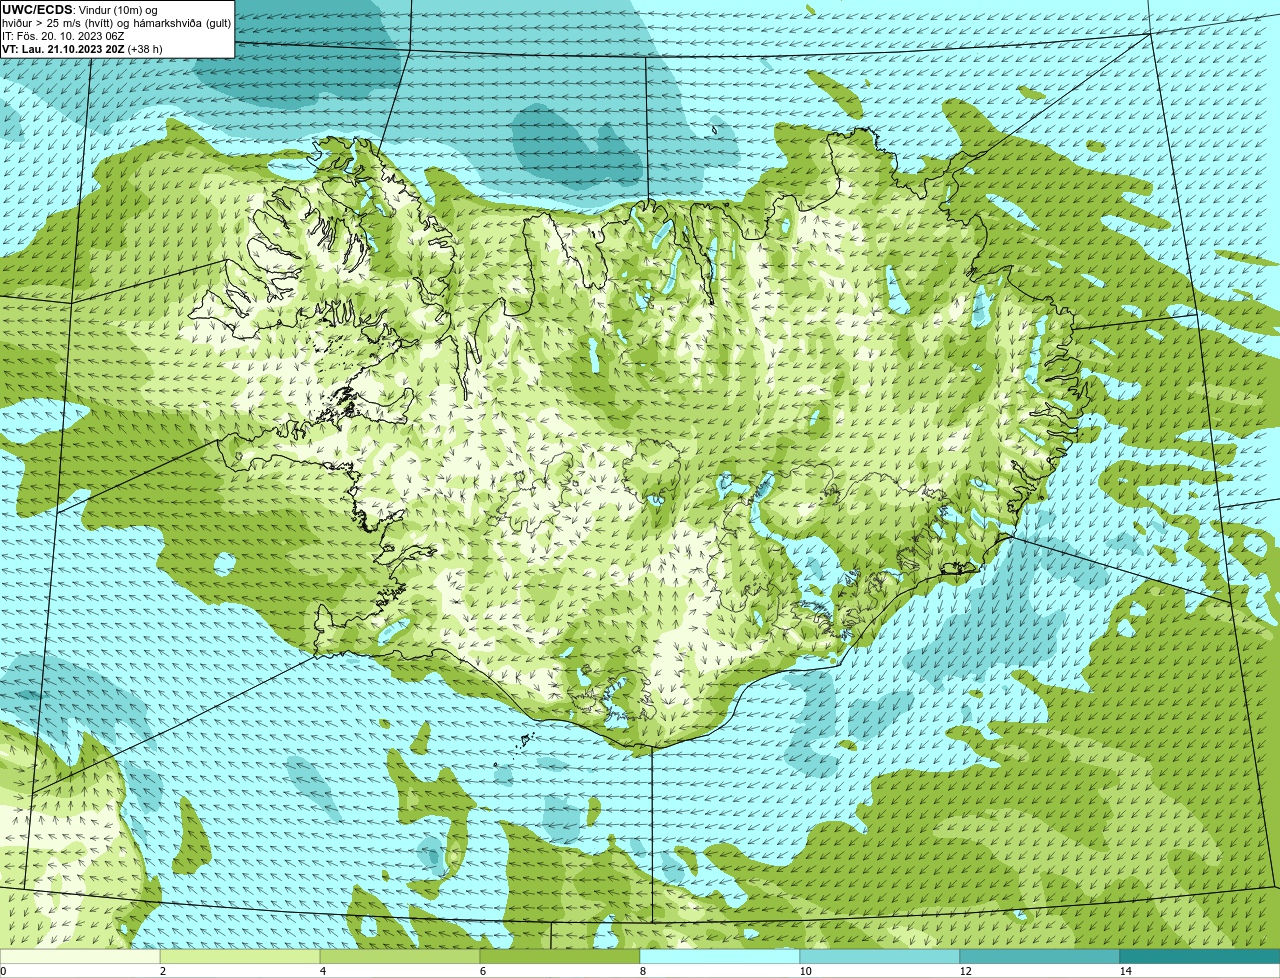
Task: Click the 'hviður > 25 m/s (hvítt)' description line
Action: point(116,23)
